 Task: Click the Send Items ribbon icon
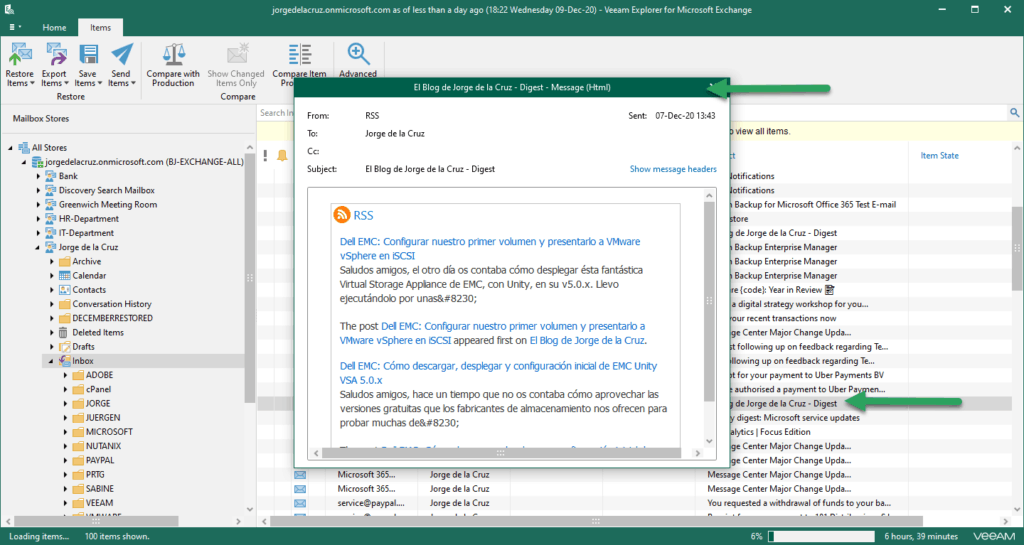[x=121, y=54]
